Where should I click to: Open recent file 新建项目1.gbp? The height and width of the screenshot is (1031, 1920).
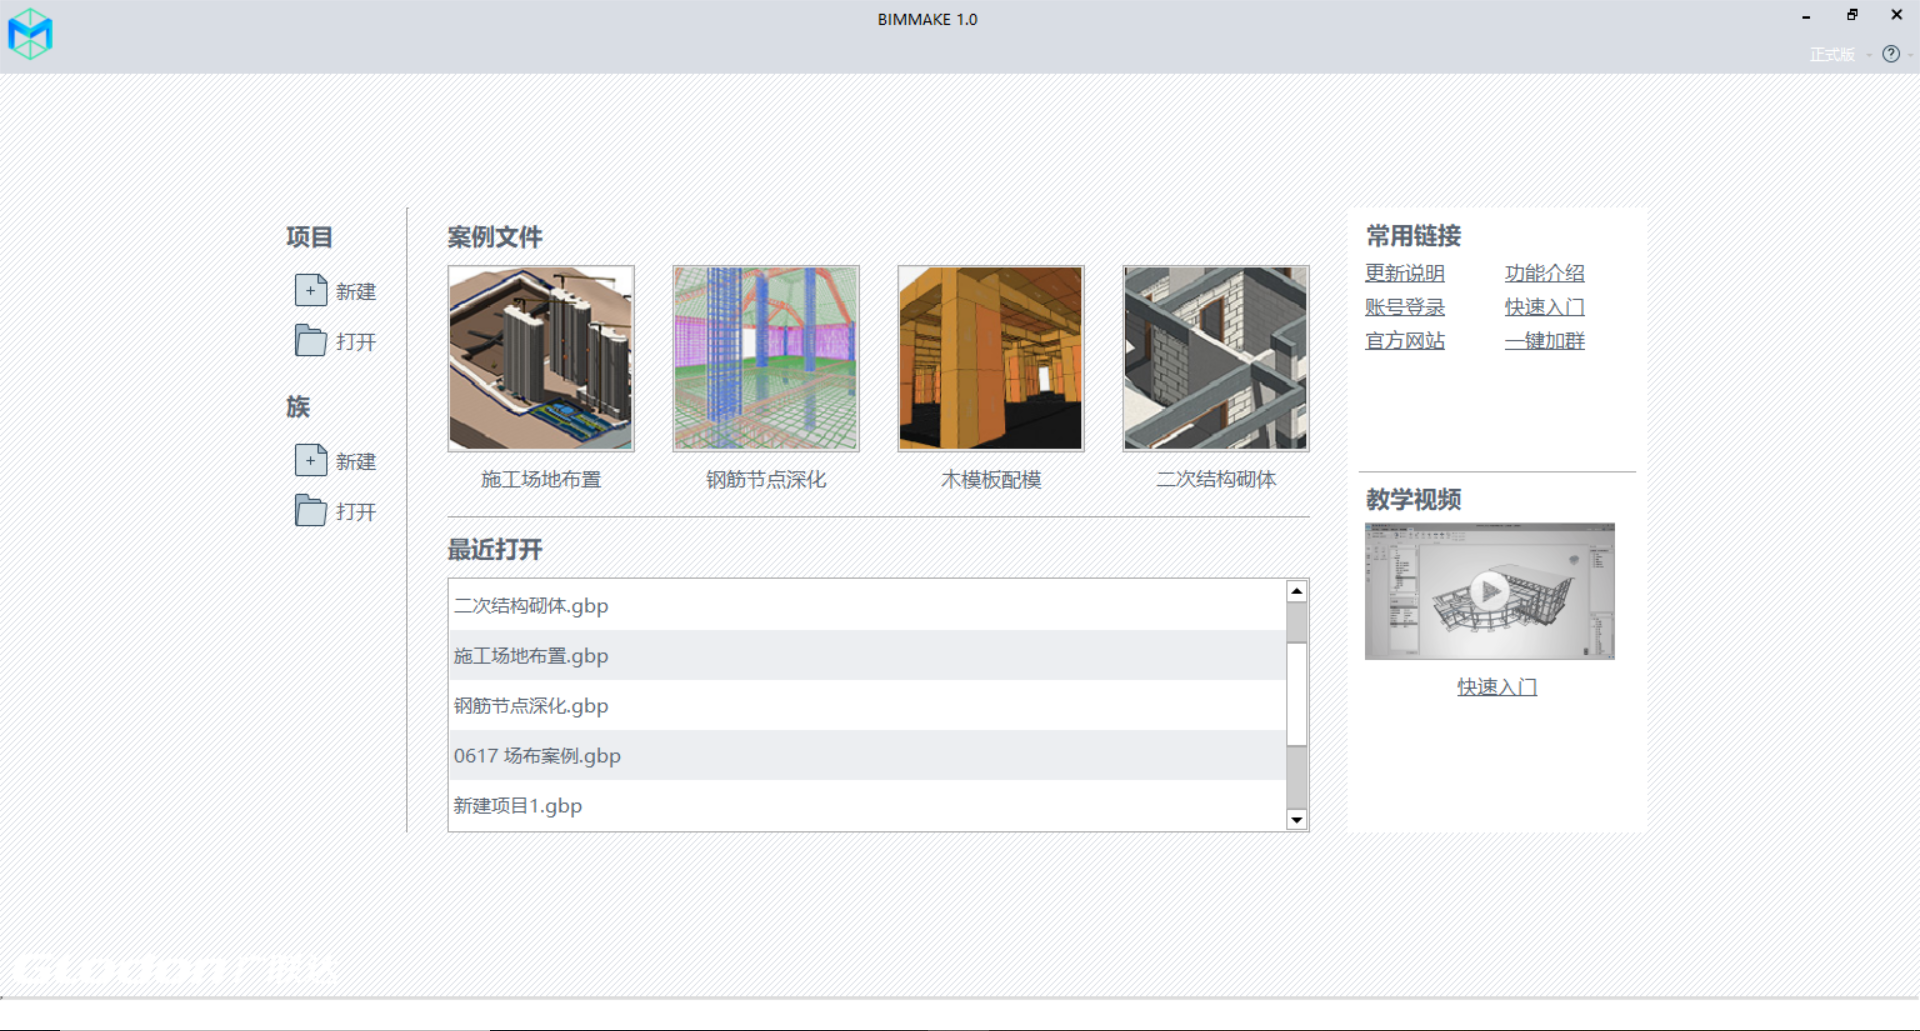pos(867,805)
